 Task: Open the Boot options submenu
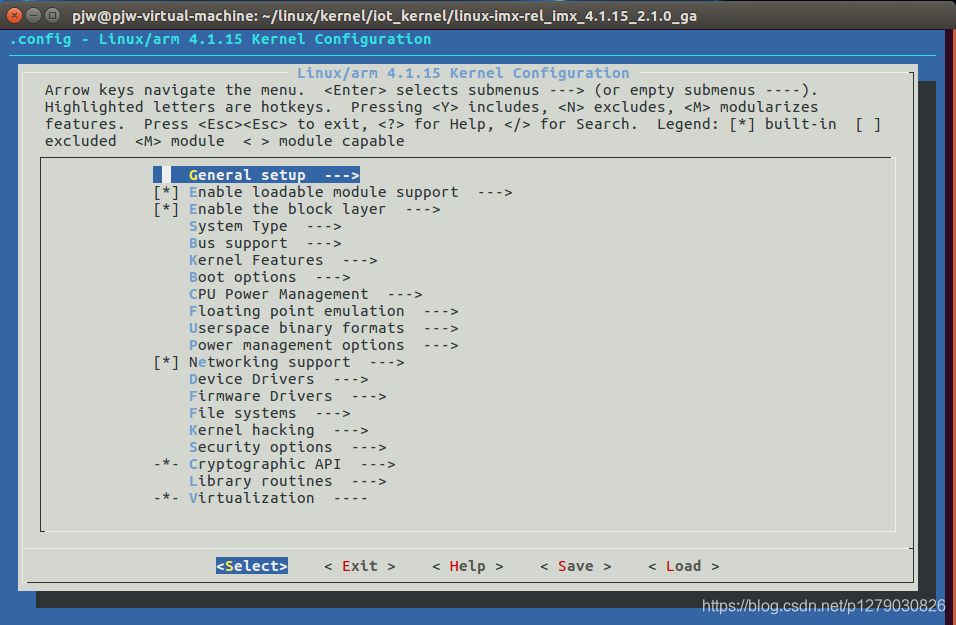(x=269, y=277)
